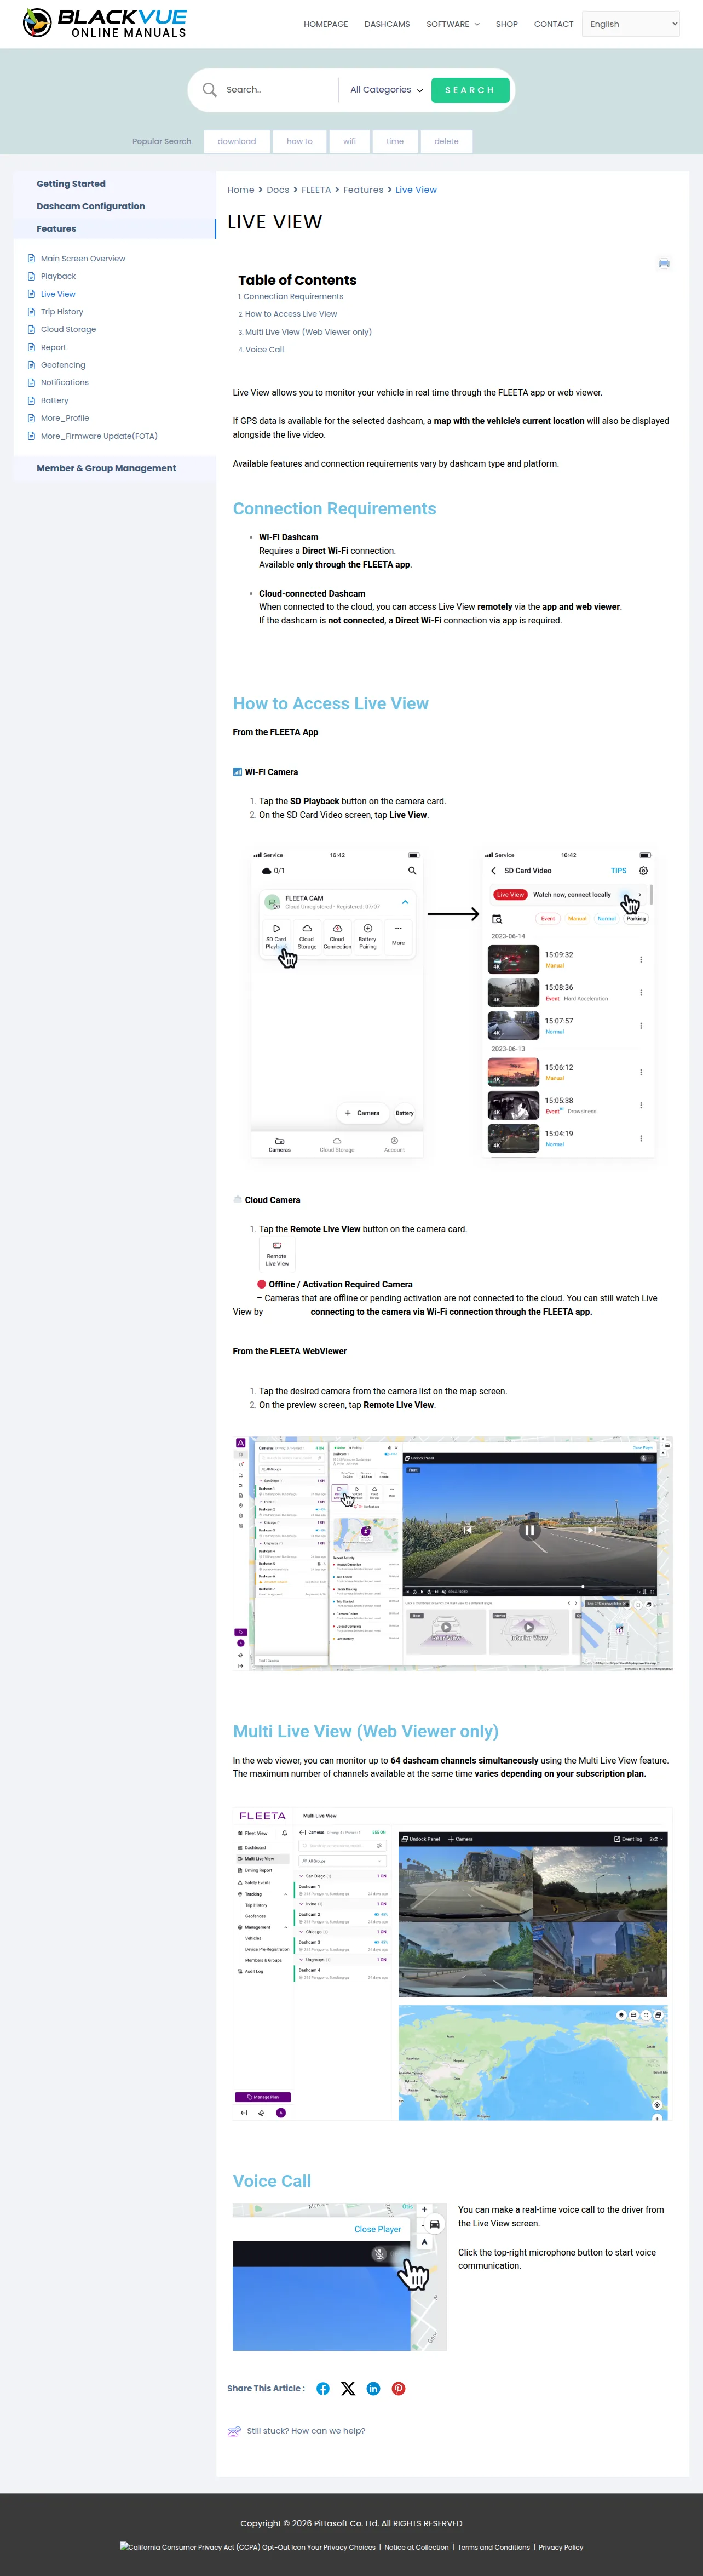Open the Voice Call screenshot image

[x=340, y=2276]
